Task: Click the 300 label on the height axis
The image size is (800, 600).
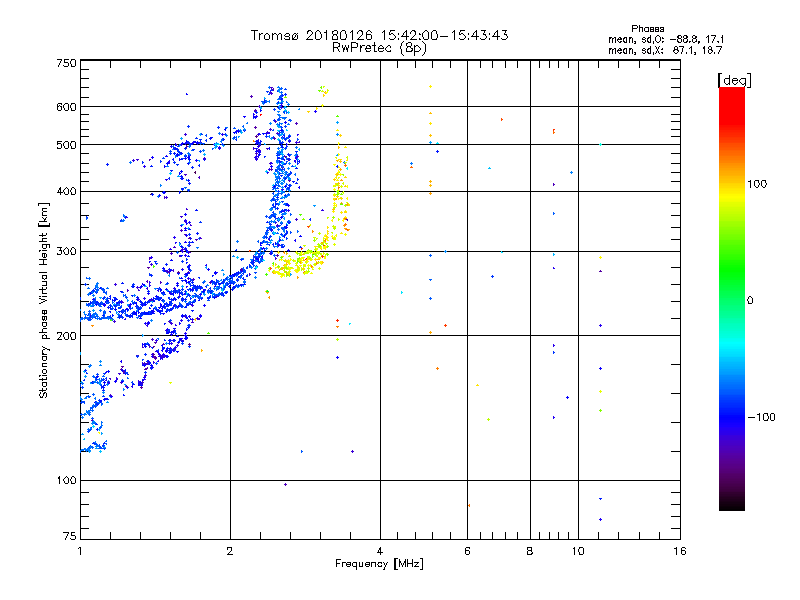Action: point(66,251)
